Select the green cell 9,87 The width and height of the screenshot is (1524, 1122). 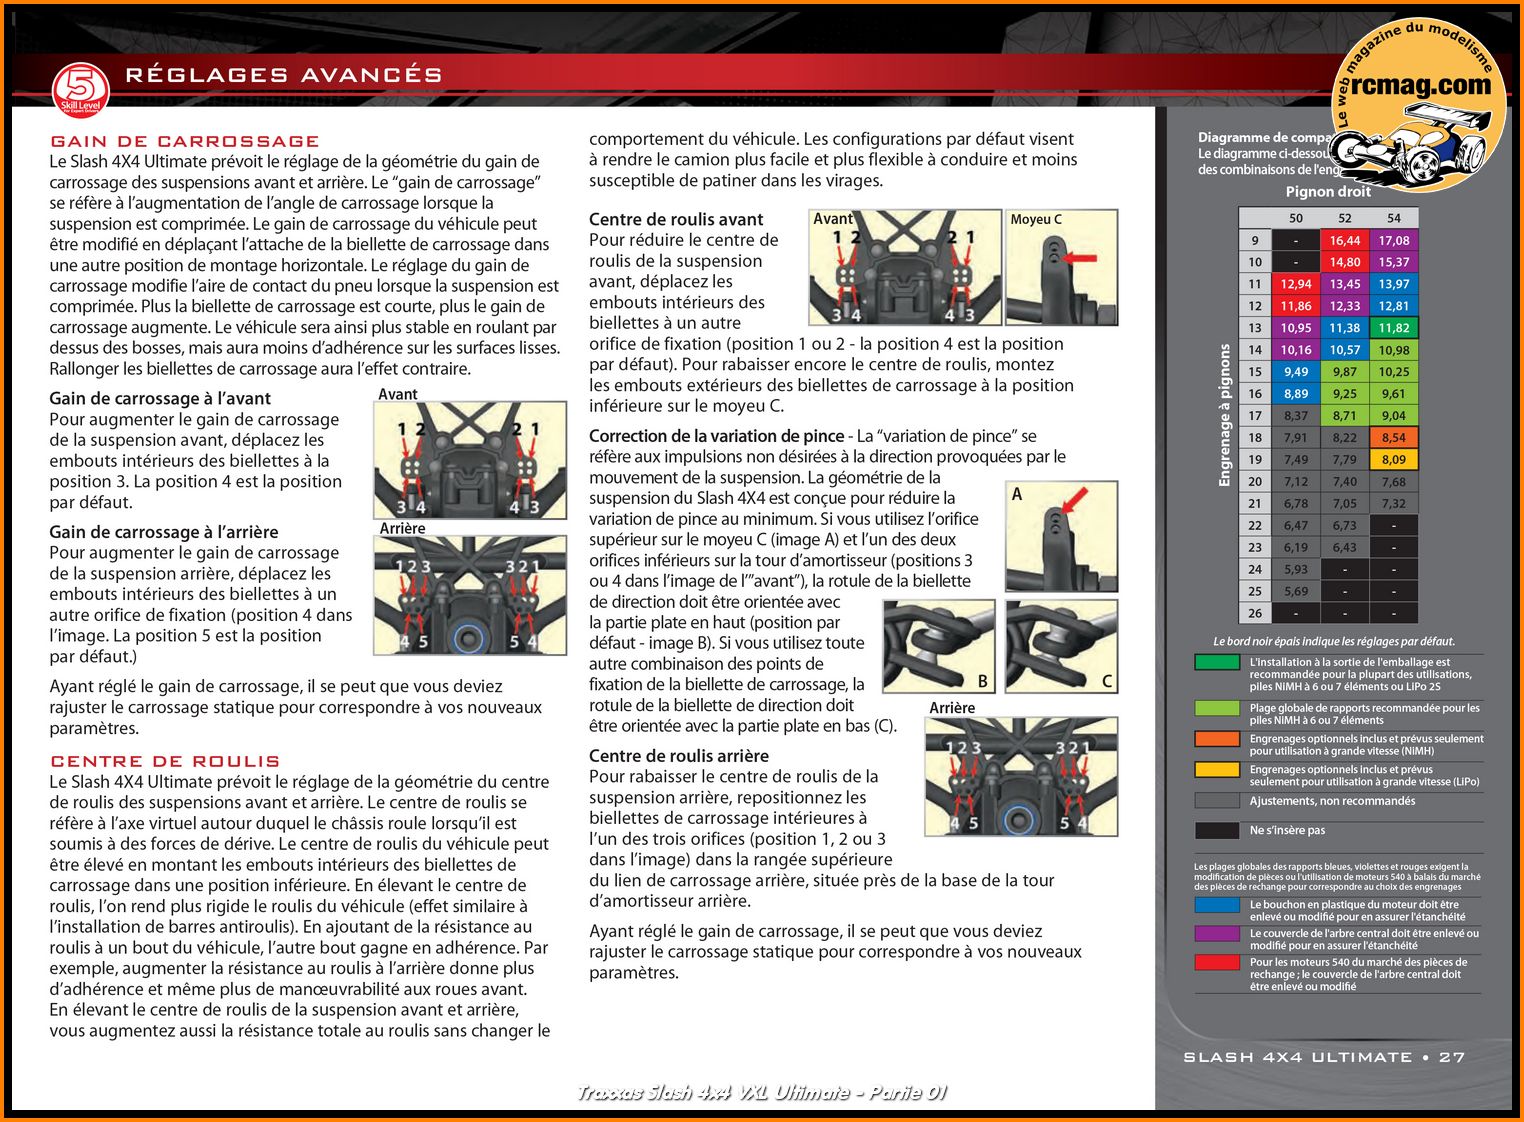click(1345, 372)
